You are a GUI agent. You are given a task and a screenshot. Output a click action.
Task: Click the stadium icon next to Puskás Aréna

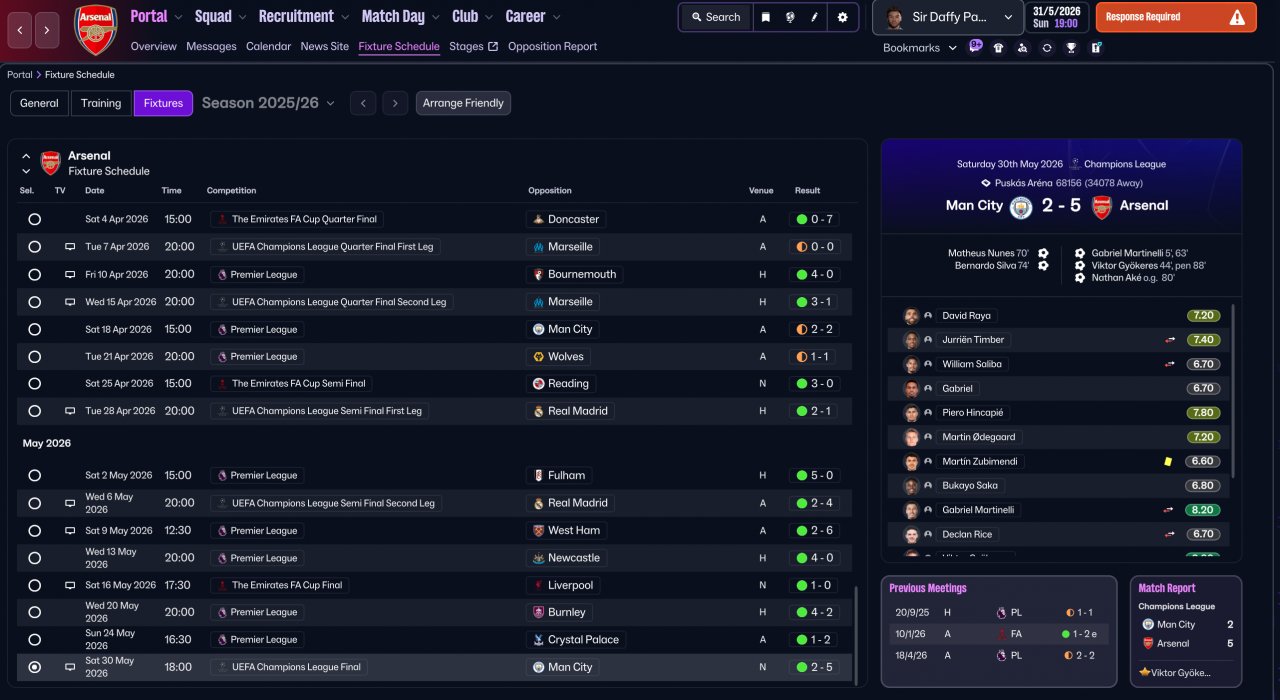[986, 183]
